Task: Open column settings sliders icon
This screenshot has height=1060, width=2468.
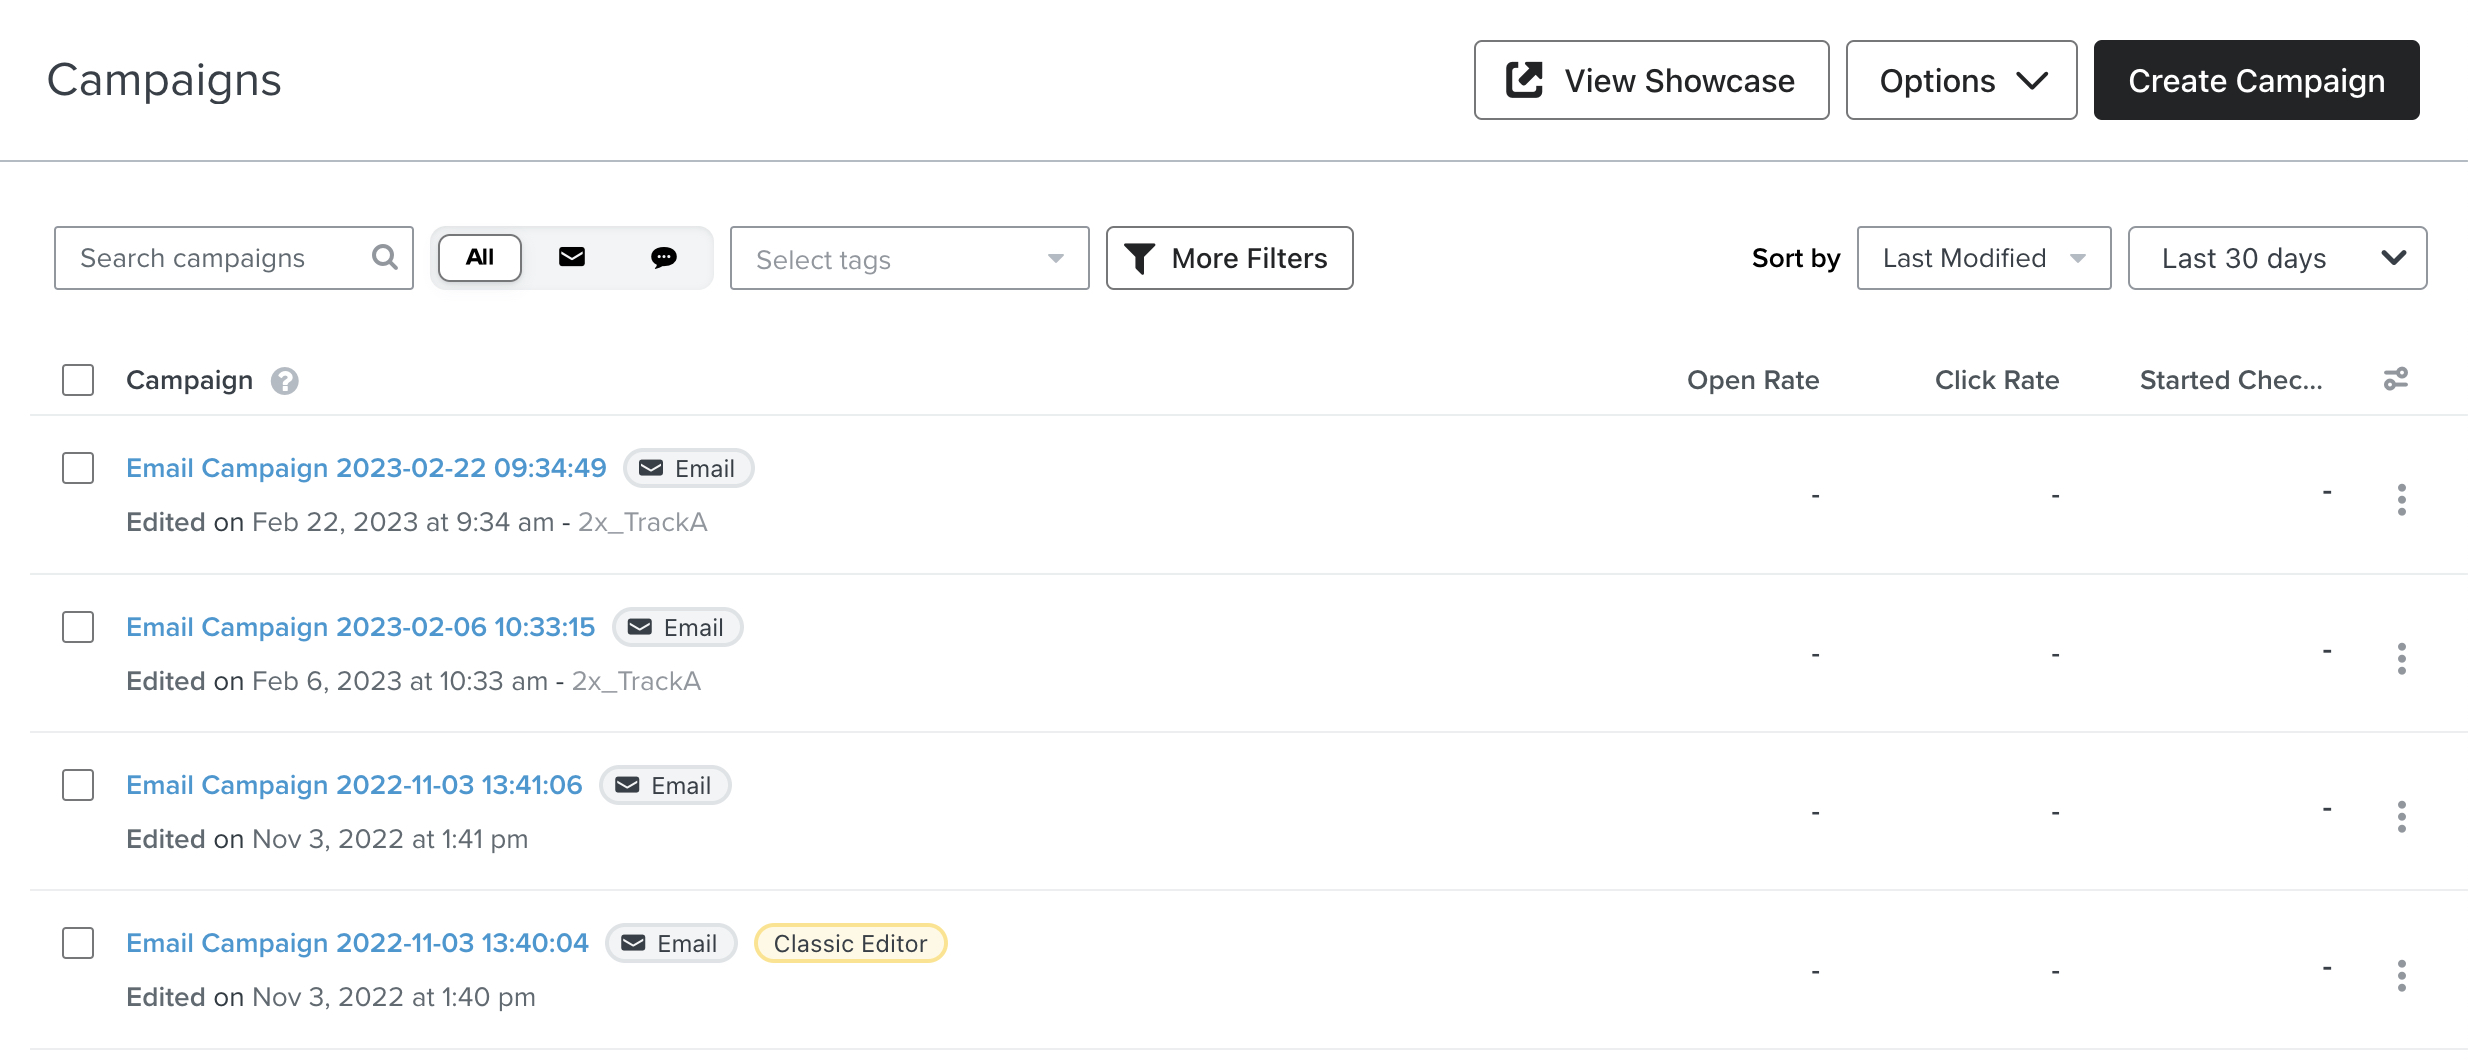Action: [x=2396, y=380]
